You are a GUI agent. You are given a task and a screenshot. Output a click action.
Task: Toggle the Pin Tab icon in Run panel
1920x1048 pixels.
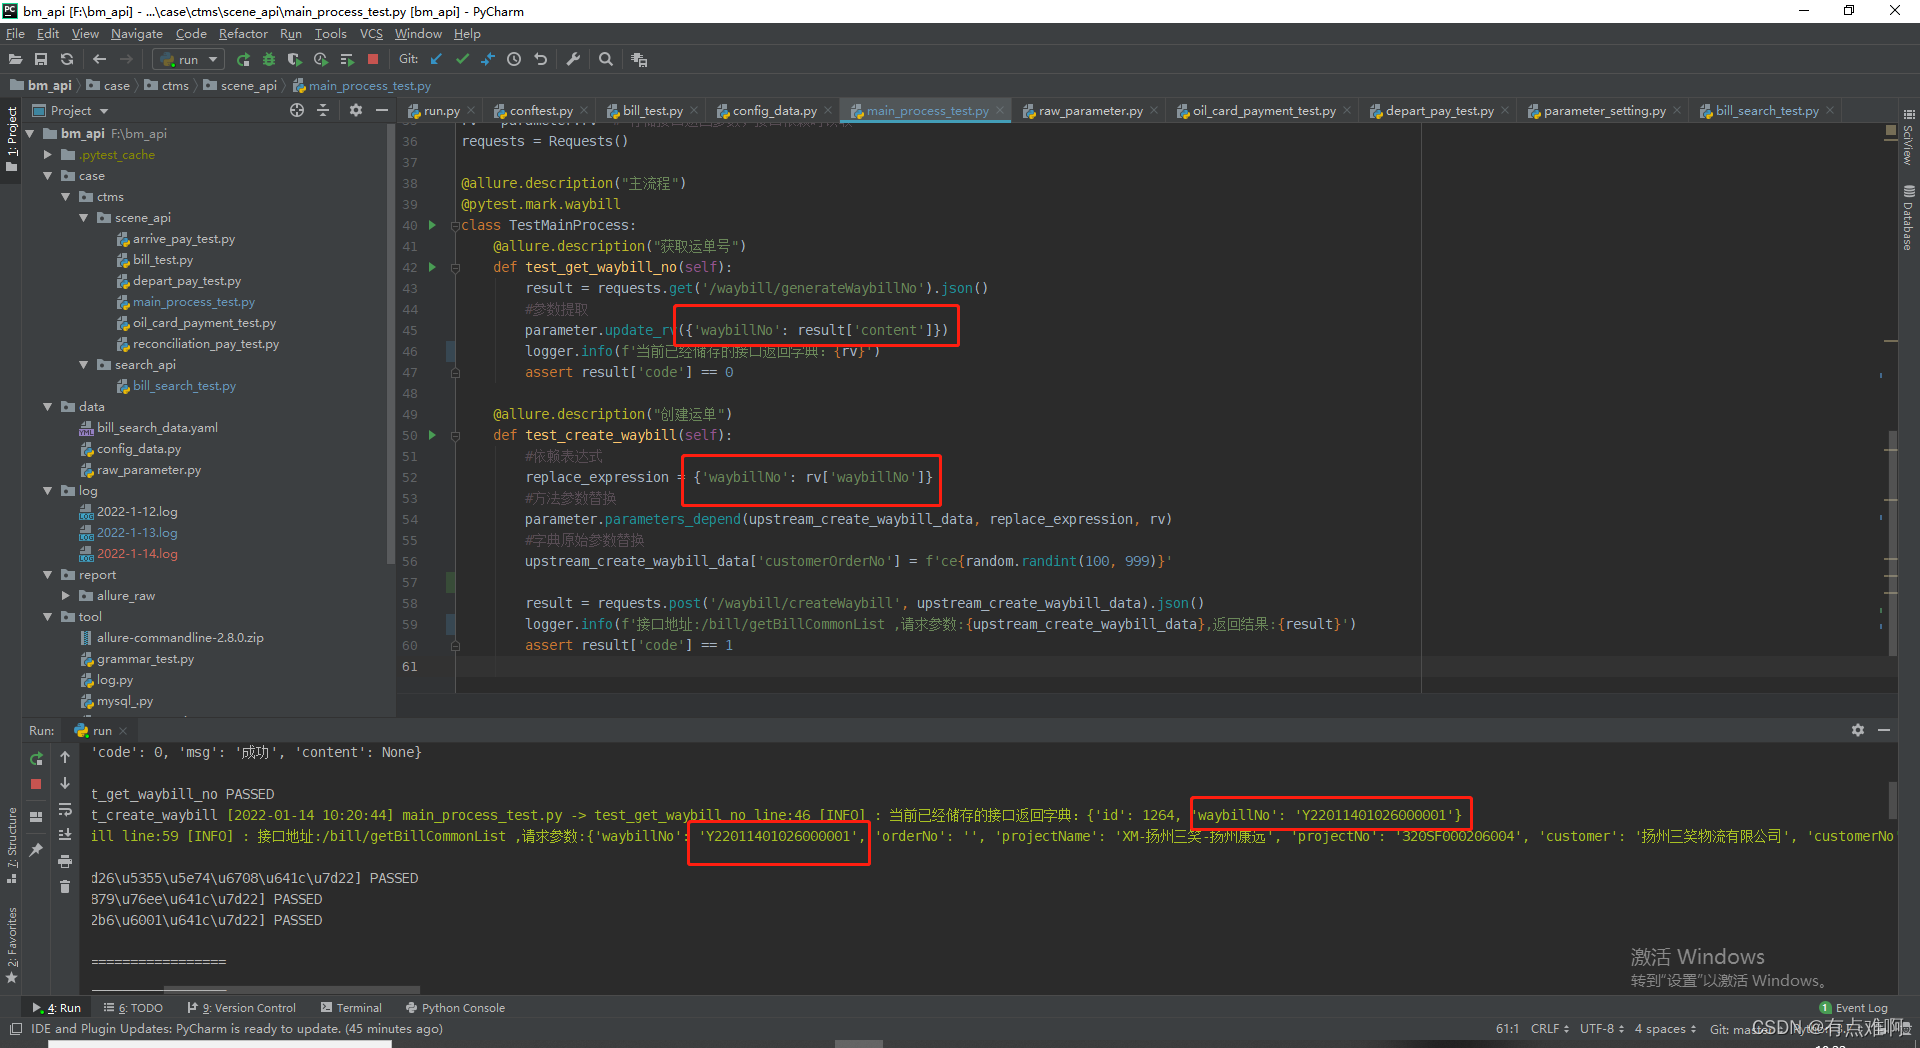(37, 849)
